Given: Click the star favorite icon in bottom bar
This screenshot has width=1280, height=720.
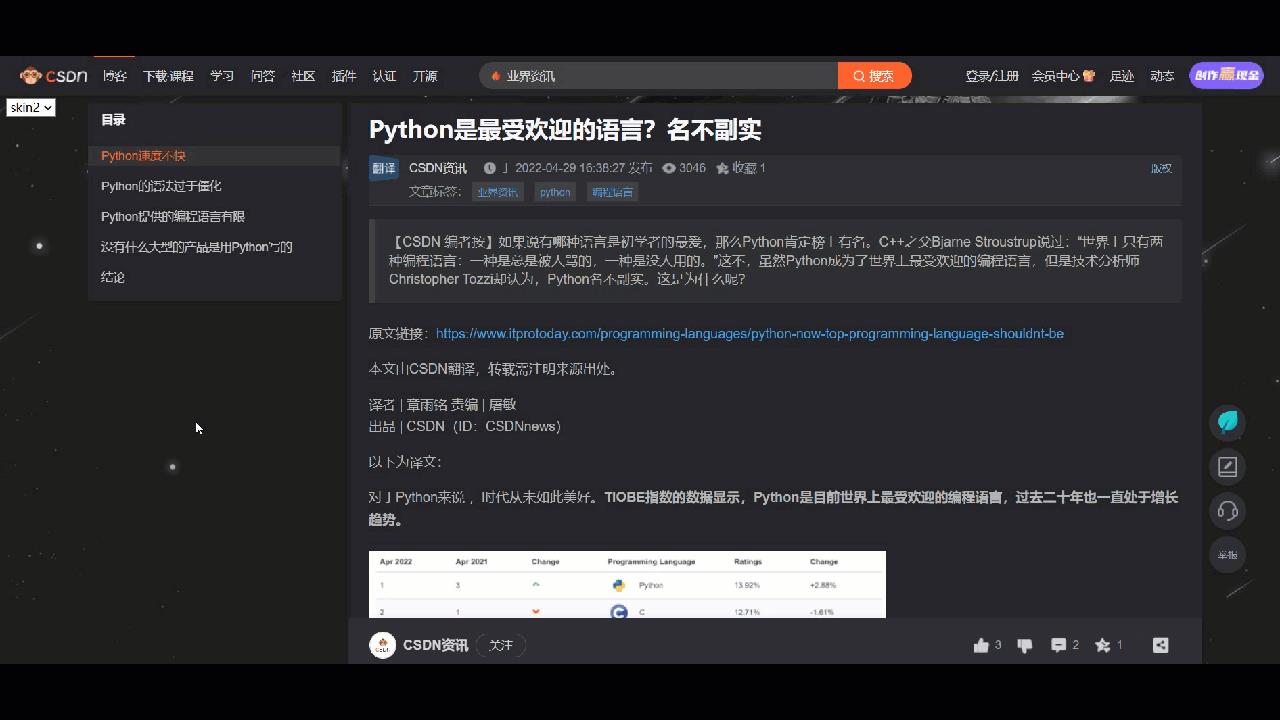Looking at the screenshot, I should (x=1103, y=645).
